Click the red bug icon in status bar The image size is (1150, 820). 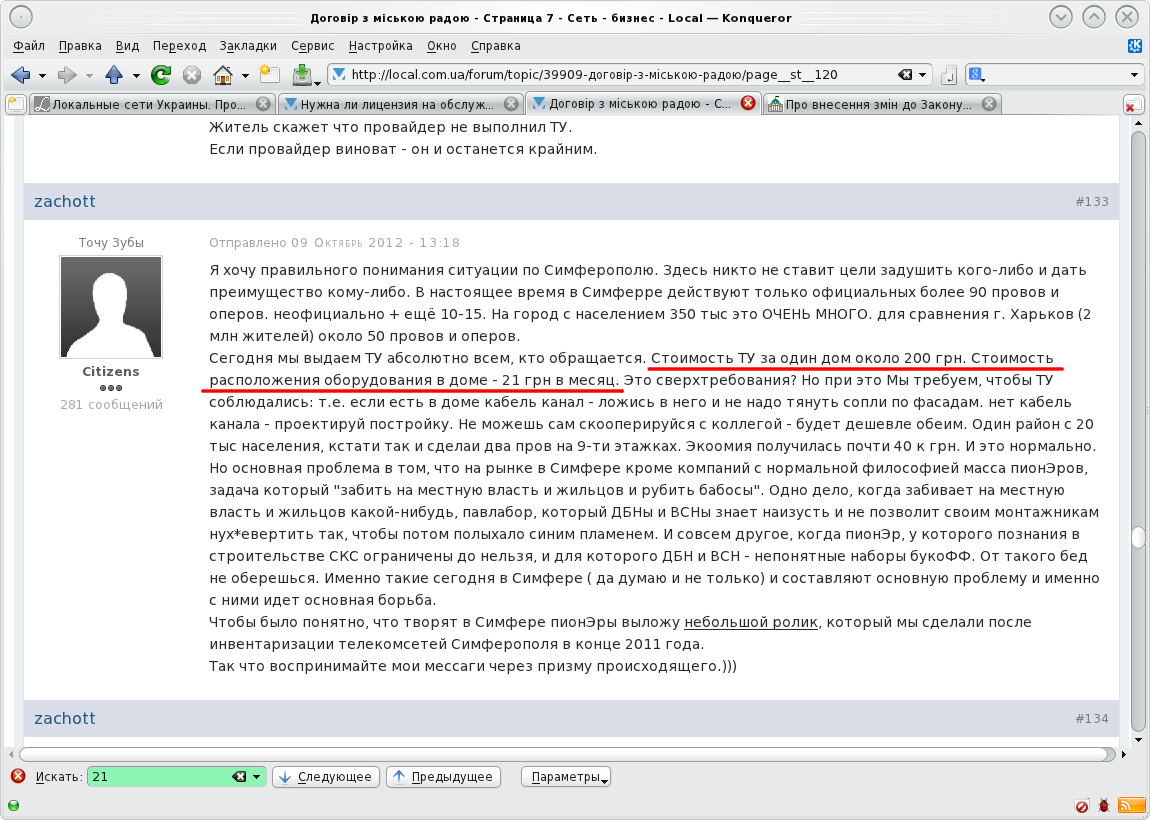[x=1104, y=806]
